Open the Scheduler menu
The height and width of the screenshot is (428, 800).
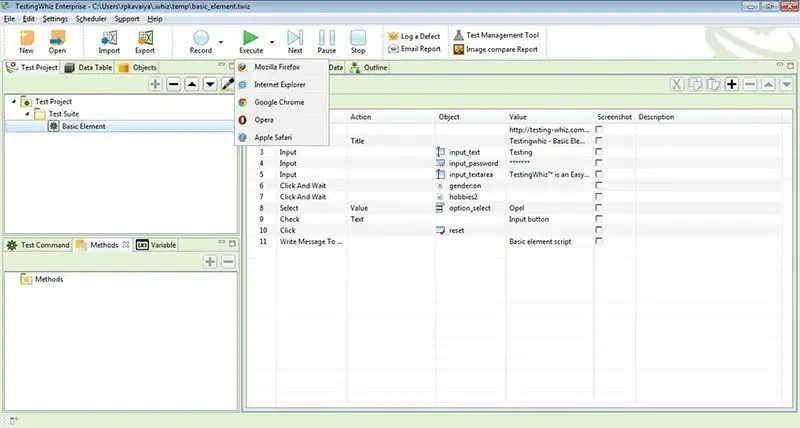pyautogui.click(x=91, y=19)
